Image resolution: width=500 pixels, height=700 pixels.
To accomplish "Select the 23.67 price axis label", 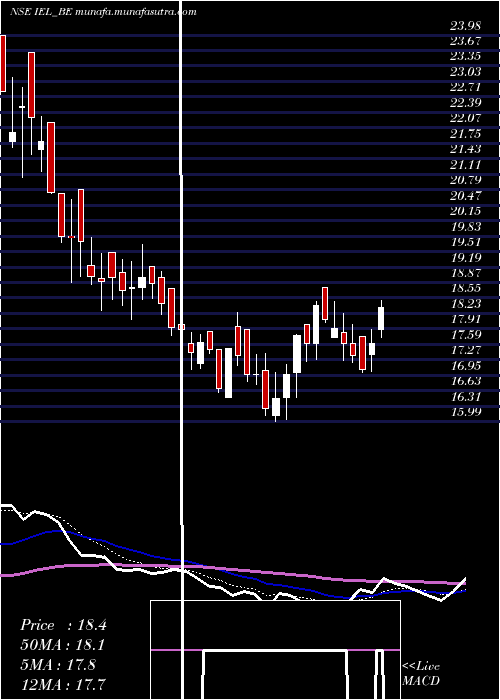I will tap(466, 41).
